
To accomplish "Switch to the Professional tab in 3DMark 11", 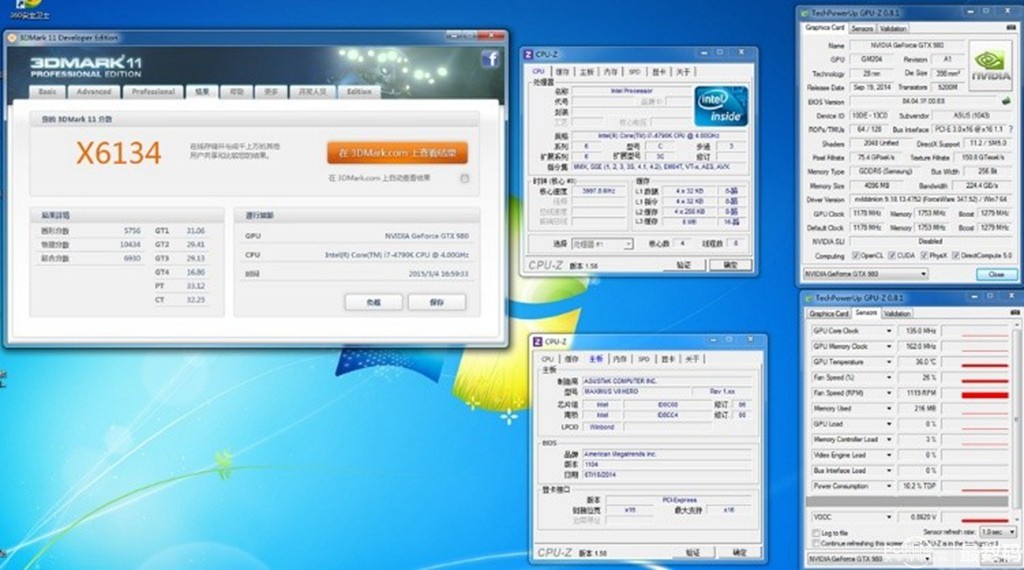I will click(153, 92).
